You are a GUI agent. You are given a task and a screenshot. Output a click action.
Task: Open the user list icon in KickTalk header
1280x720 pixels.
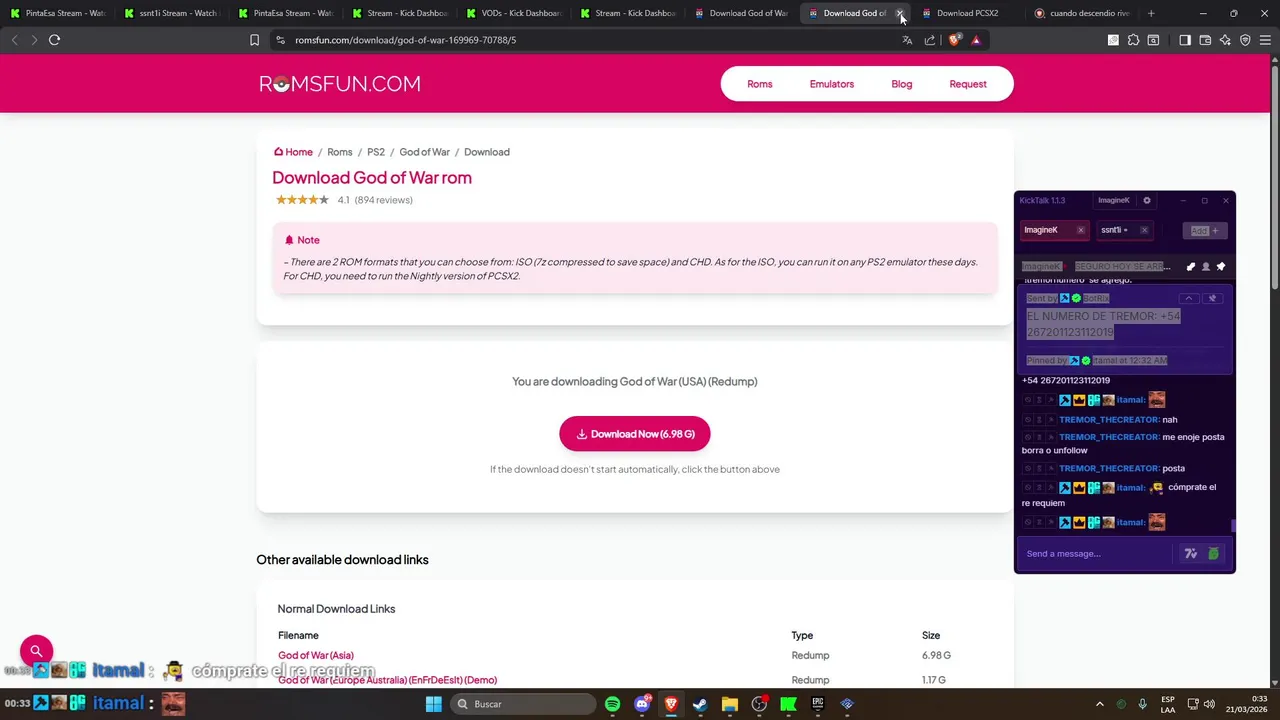[1205, 267]
